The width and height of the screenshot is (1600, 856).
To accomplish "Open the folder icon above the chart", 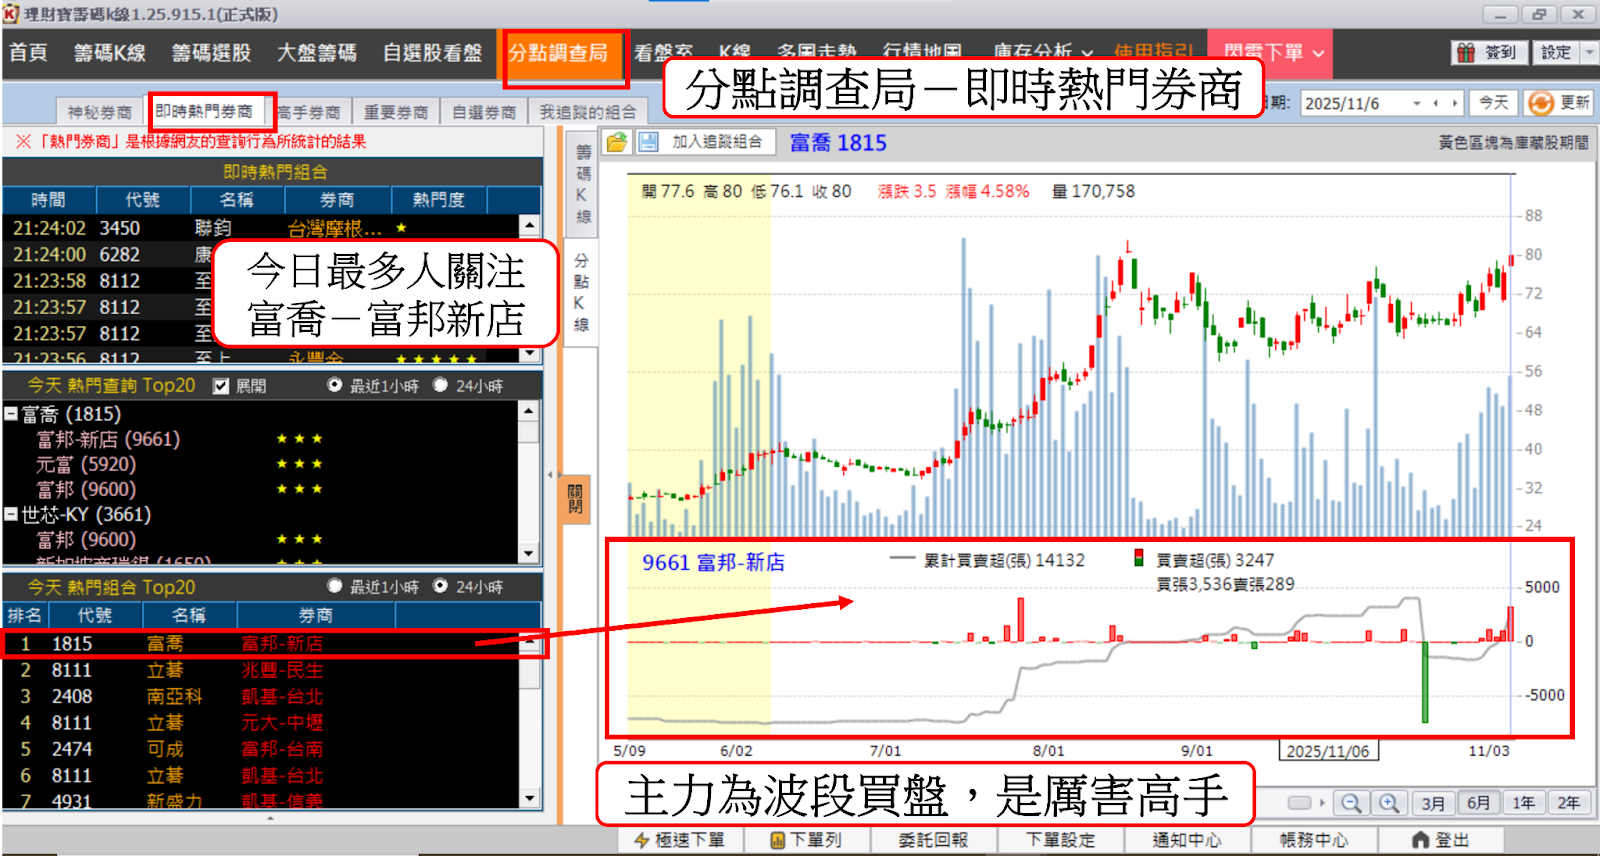I will pos(617,142).
